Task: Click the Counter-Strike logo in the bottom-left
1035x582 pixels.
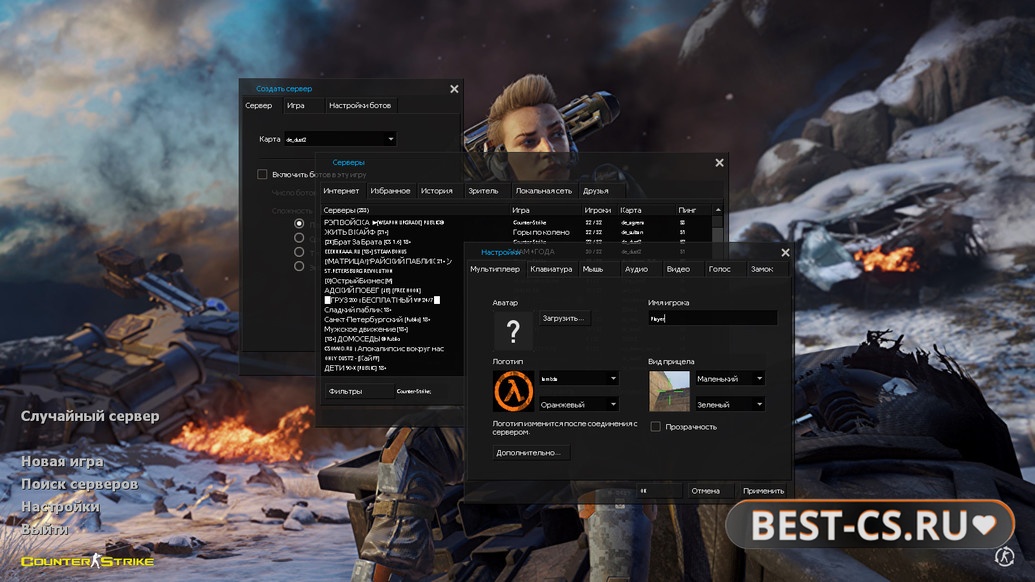Action: [87, 561]
